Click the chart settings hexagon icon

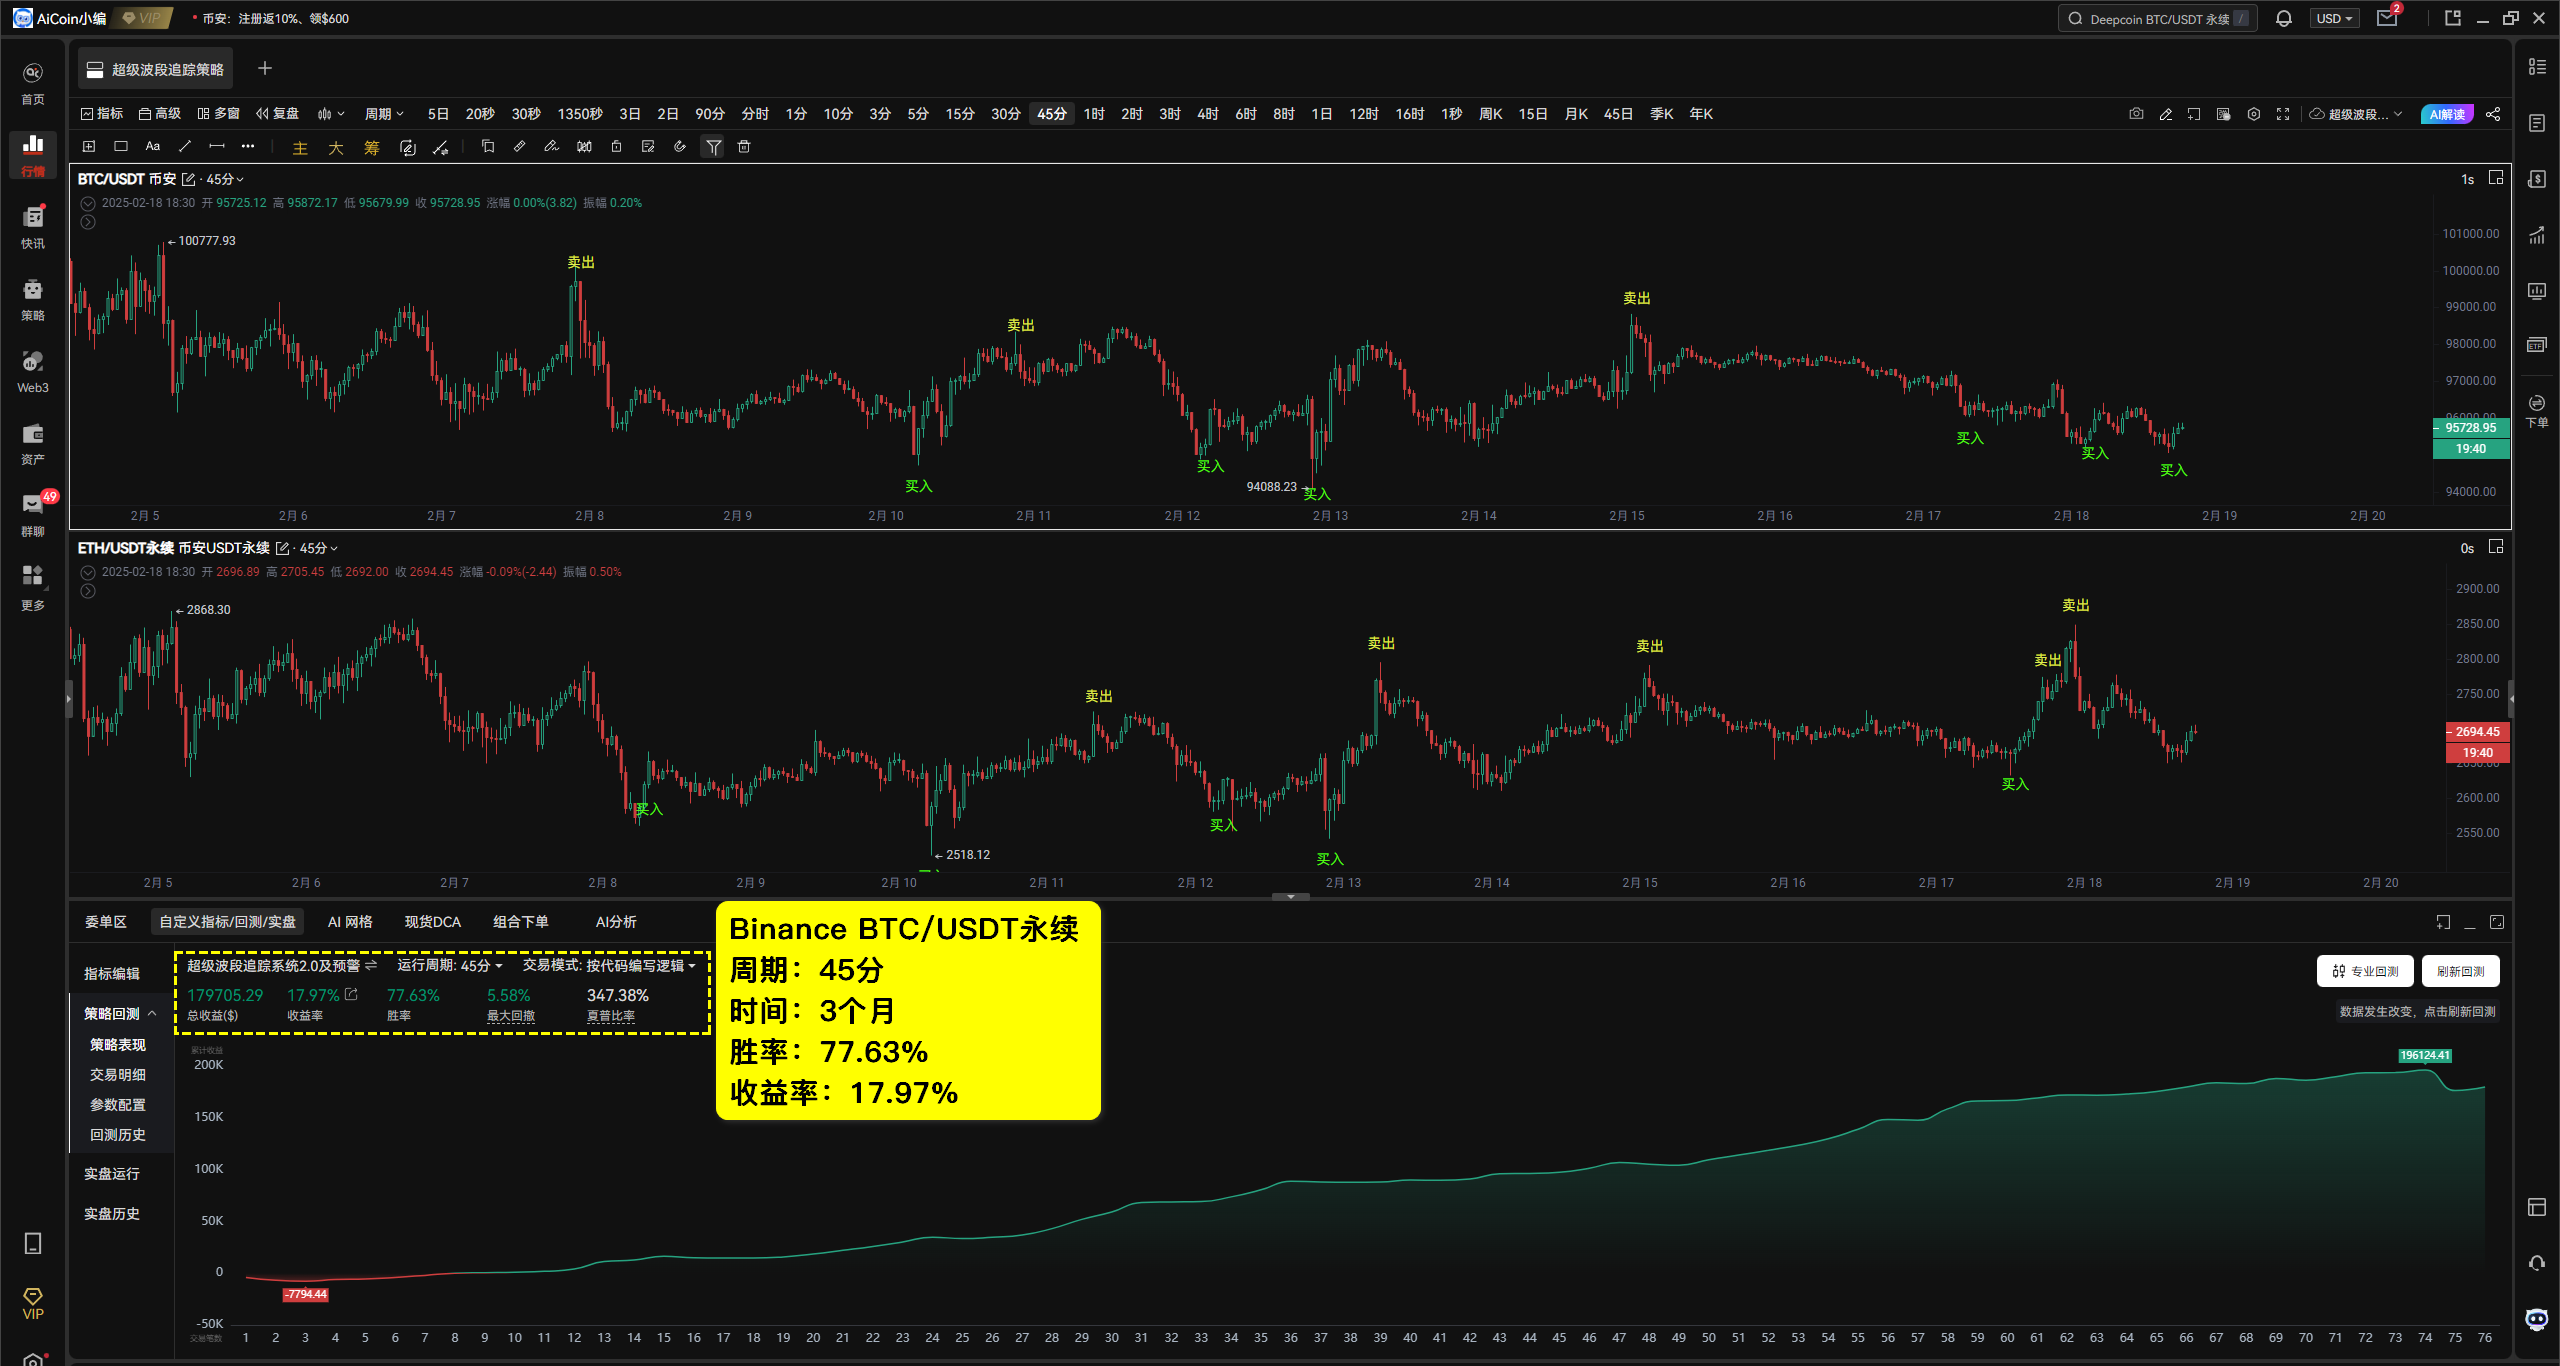(x=2253, y=114)
